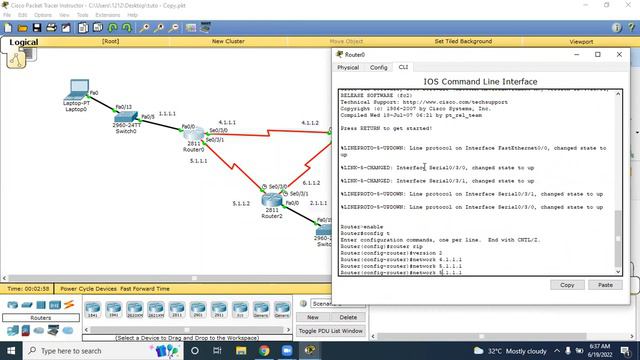
Task: Open a file with the folder icon
Action: [x=22, y=28]
